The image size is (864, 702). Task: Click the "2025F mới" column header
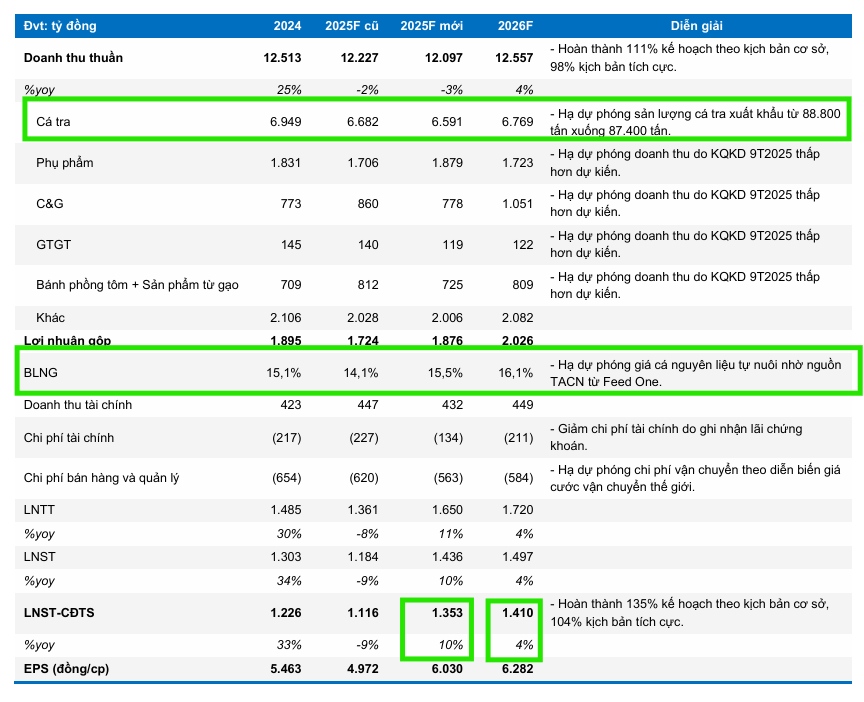431,26
